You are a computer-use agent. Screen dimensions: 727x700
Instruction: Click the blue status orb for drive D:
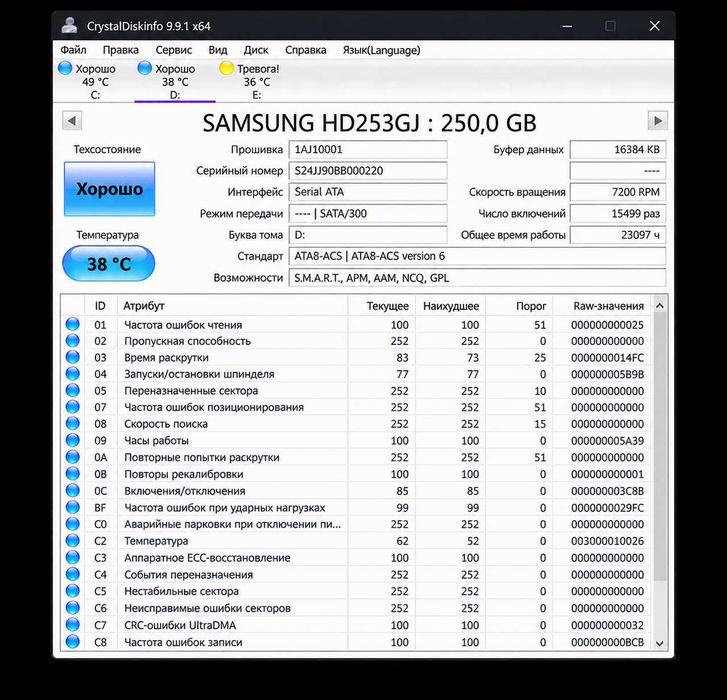[145, 68]
